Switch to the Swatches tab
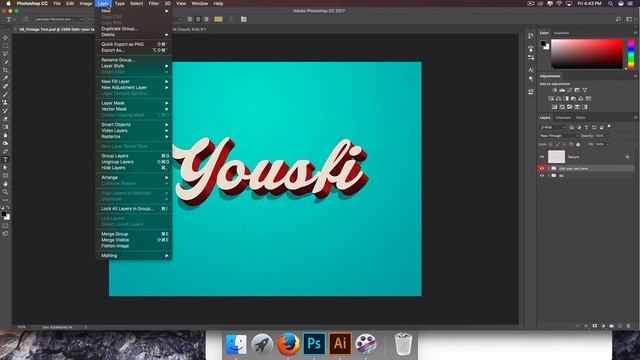 [561, 33]
